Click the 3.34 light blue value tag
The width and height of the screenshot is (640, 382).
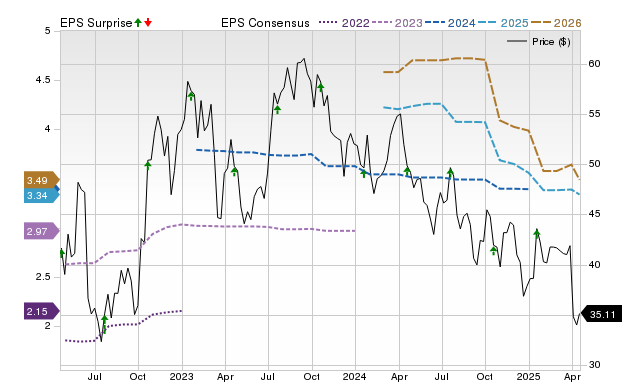tap(41, 196)
